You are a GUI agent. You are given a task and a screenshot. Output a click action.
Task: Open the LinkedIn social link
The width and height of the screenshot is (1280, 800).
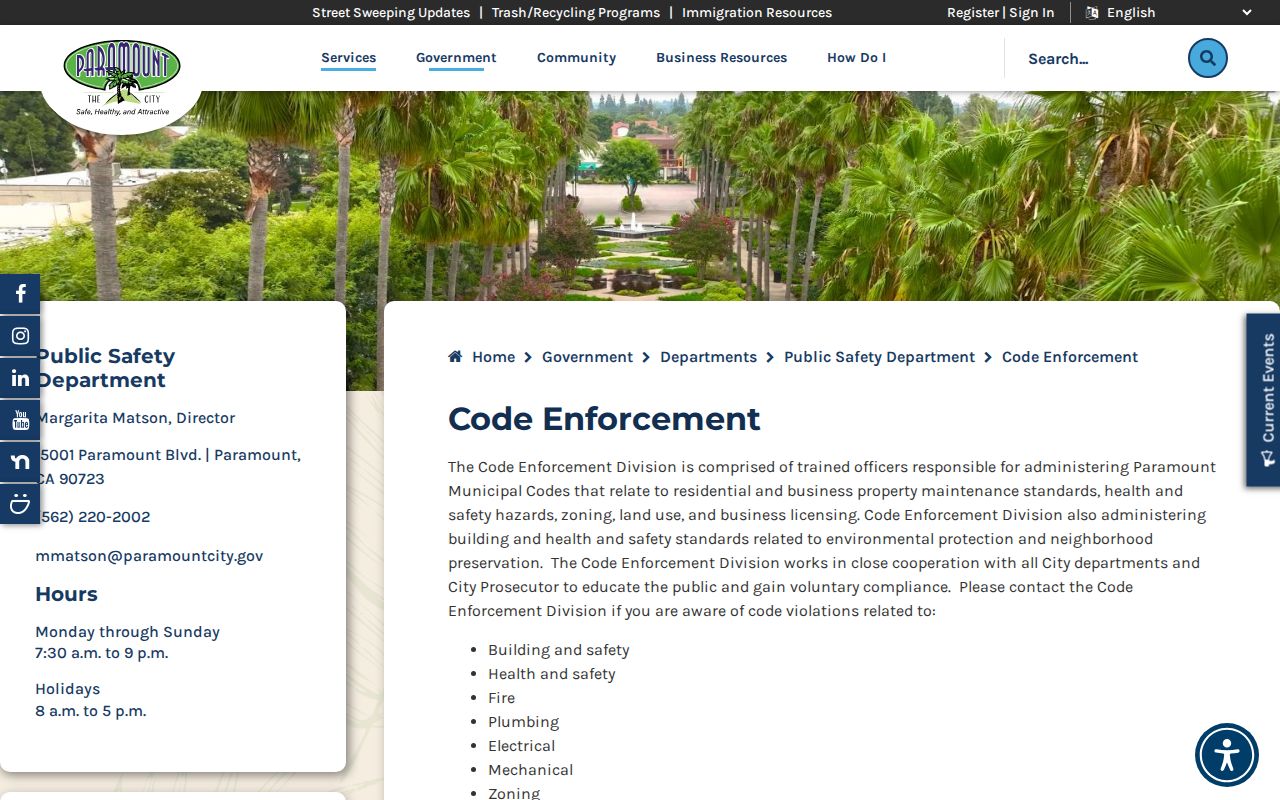pyautogui.click(x=20, y=378)
